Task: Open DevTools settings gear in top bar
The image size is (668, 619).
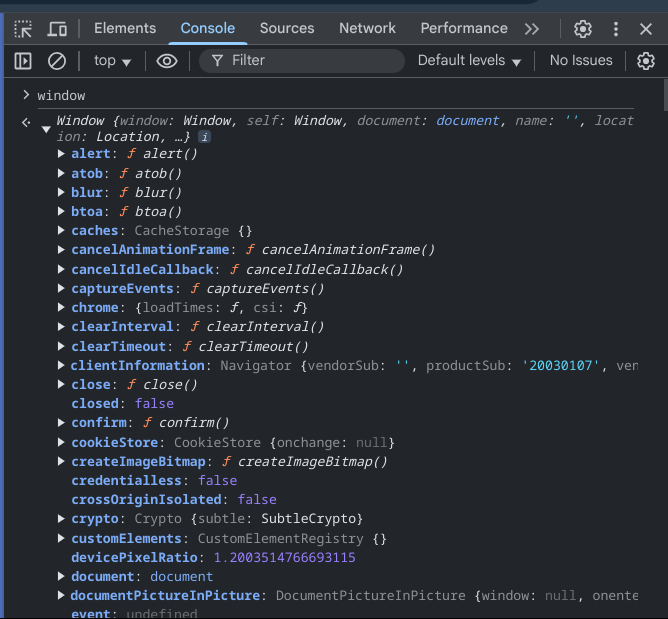Action: [582, 29]
